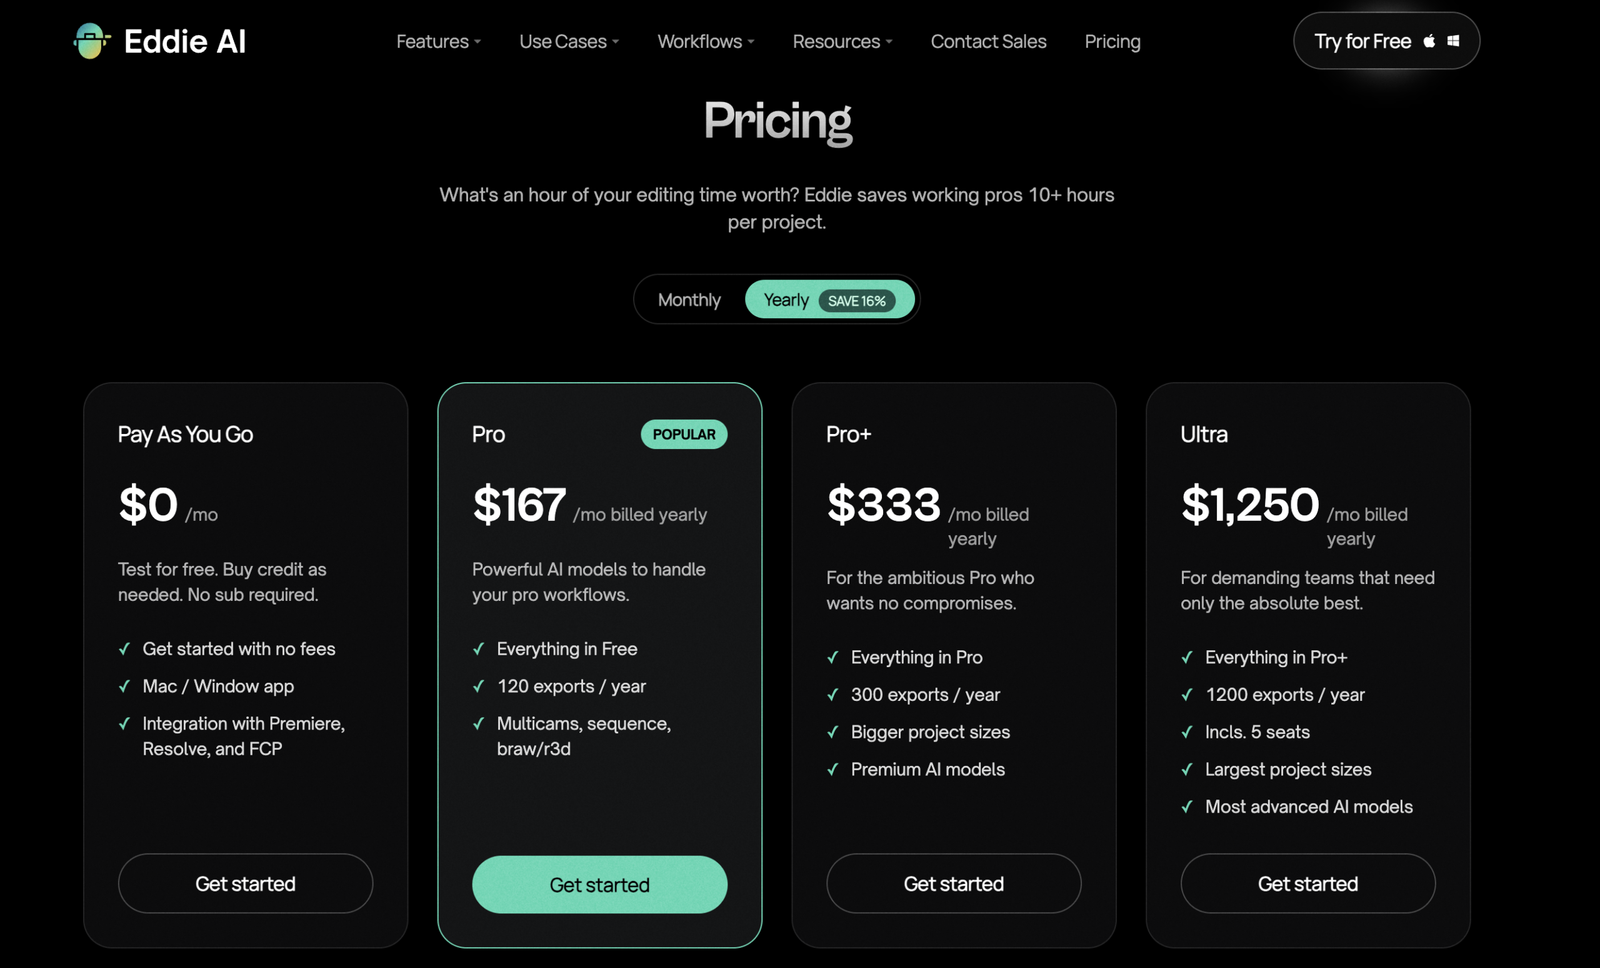The width and height of the screenshot is (1600, 968).
Task: Go to Contact Sales page
Action: click(x=988, y=41)
